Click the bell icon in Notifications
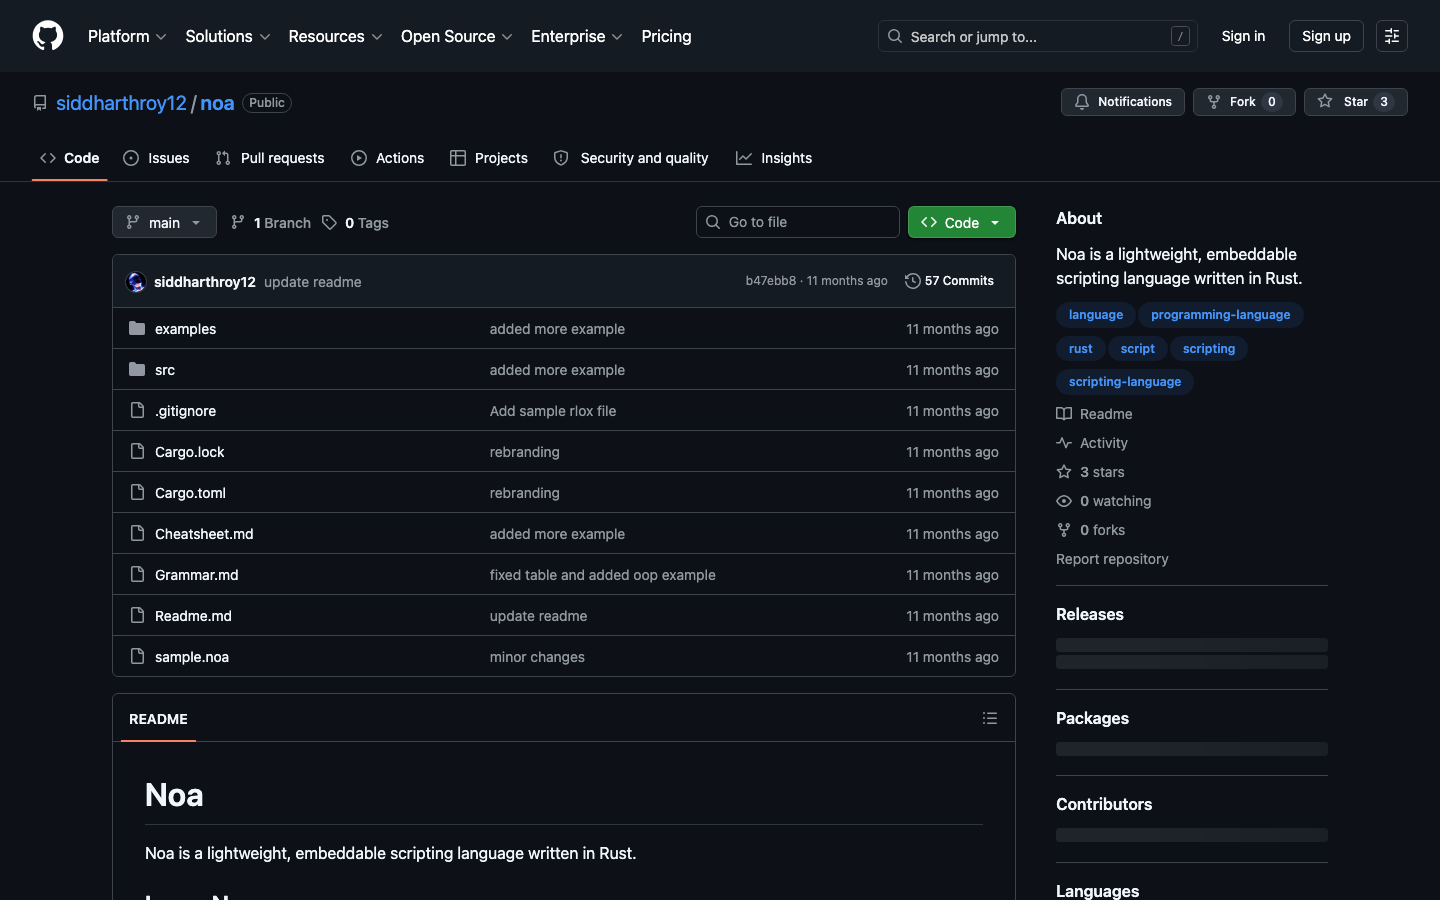 1082,102
